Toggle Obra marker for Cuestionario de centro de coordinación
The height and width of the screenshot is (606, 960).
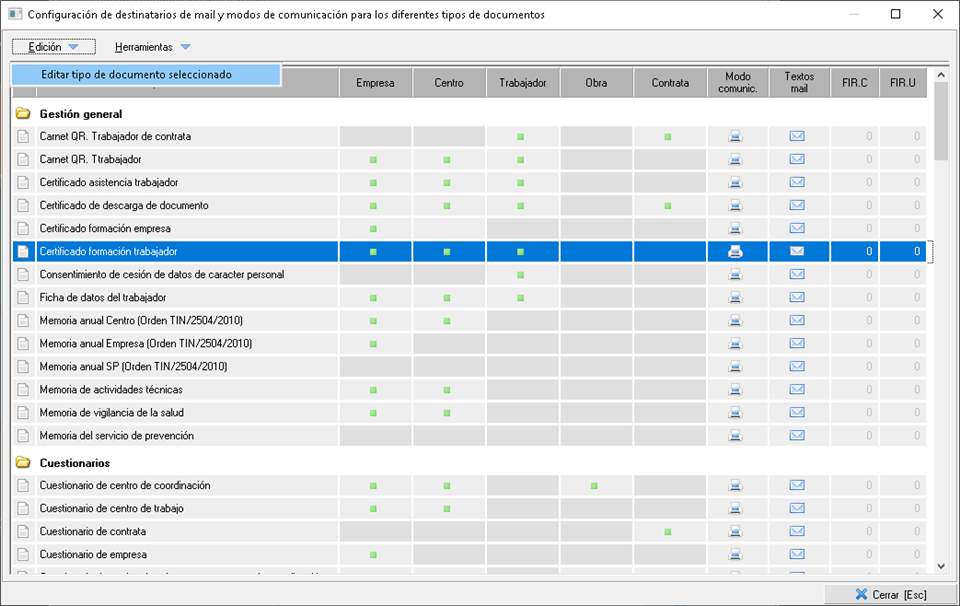click(594, 486)
